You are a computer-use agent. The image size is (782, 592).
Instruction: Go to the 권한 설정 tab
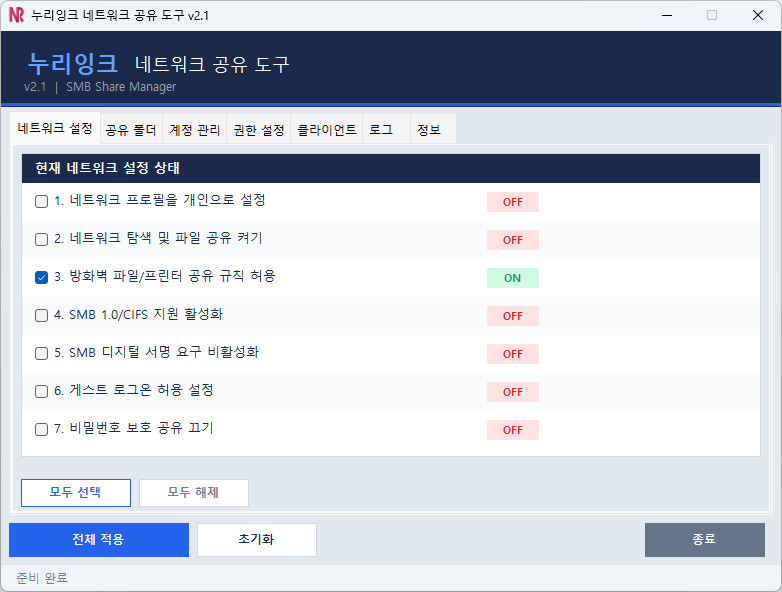[x=258, y=130]
